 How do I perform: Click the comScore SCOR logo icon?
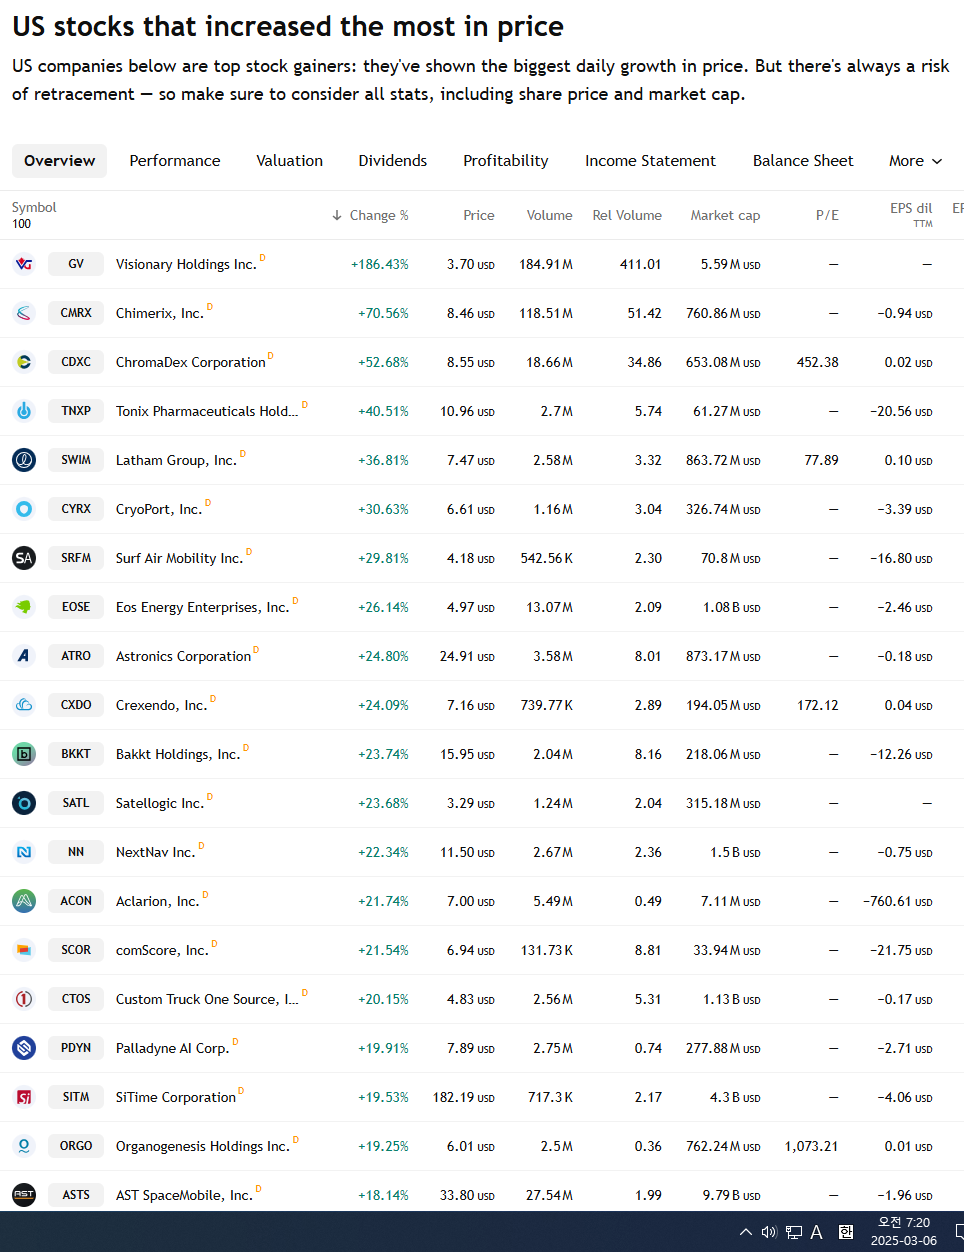click(x=24, y=950)
